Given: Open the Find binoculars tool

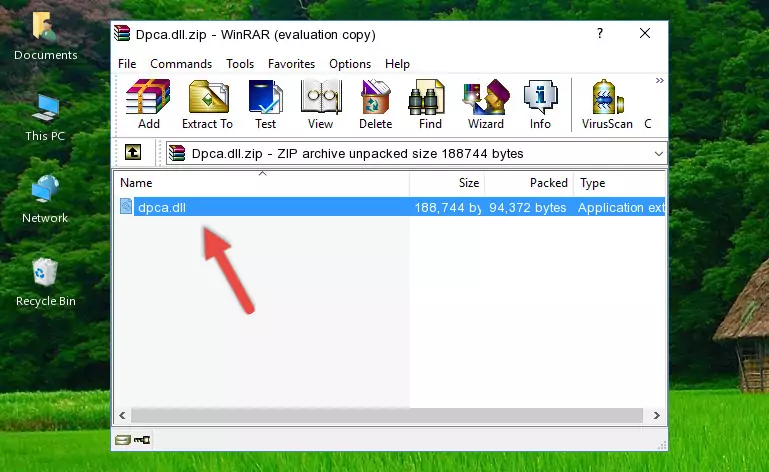Looking at the screenshot, I should coord(430,105).
